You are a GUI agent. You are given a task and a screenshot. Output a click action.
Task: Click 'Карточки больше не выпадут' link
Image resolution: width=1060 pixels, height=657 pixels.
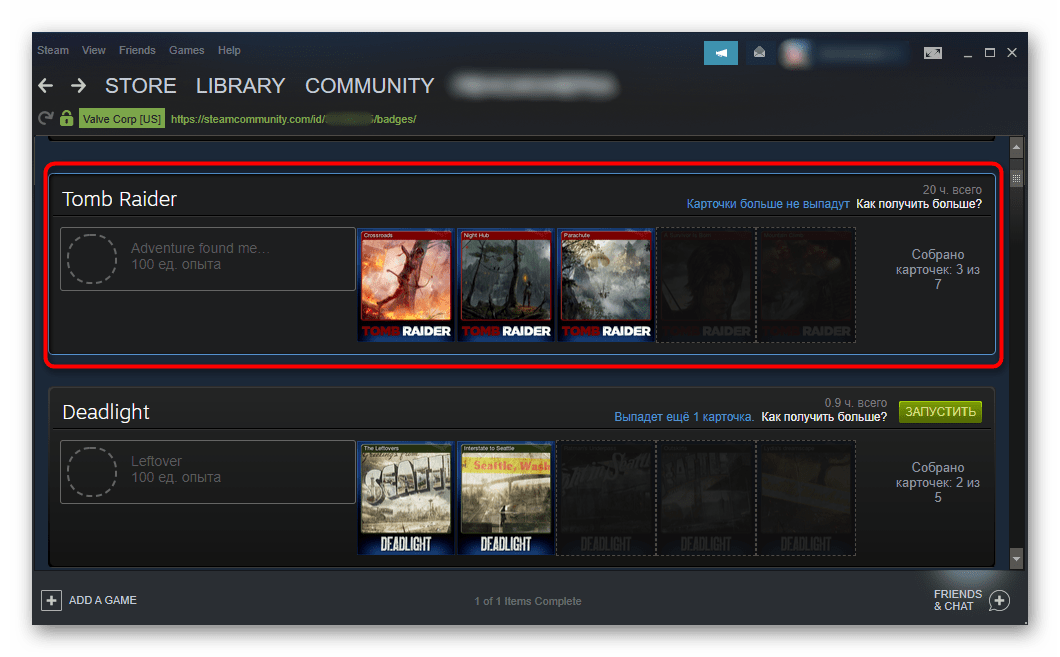(768, 203)
